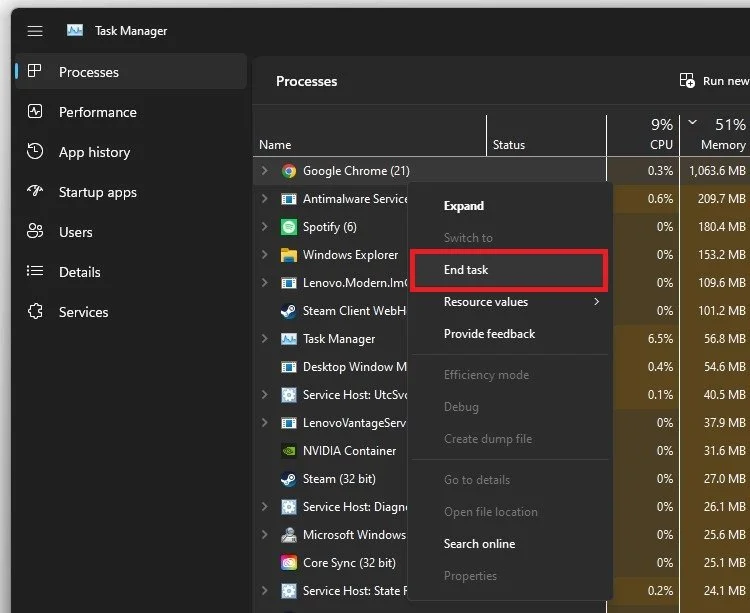Click the Services puzzle icon
This screenshot has height=613, width=750.
coord(35,312)
